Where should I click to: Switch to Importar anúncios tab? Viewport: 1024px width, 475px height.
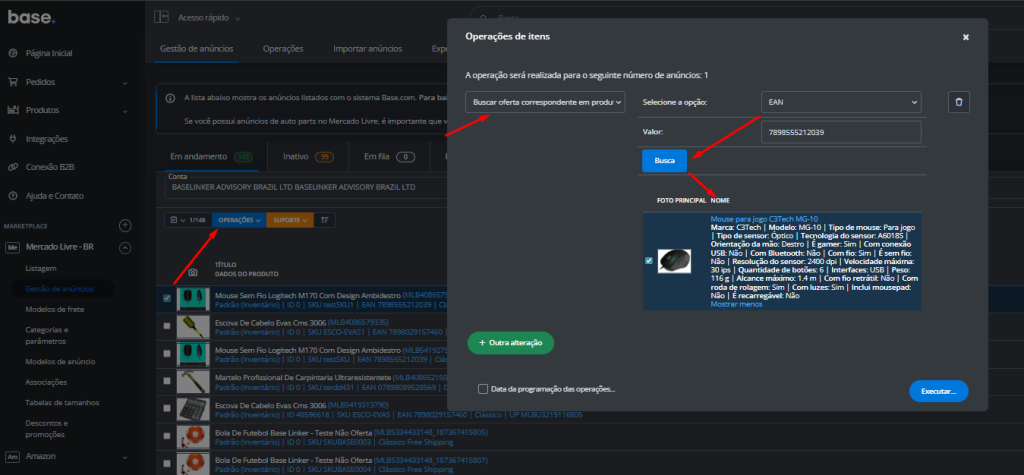(x=367, y=49)
